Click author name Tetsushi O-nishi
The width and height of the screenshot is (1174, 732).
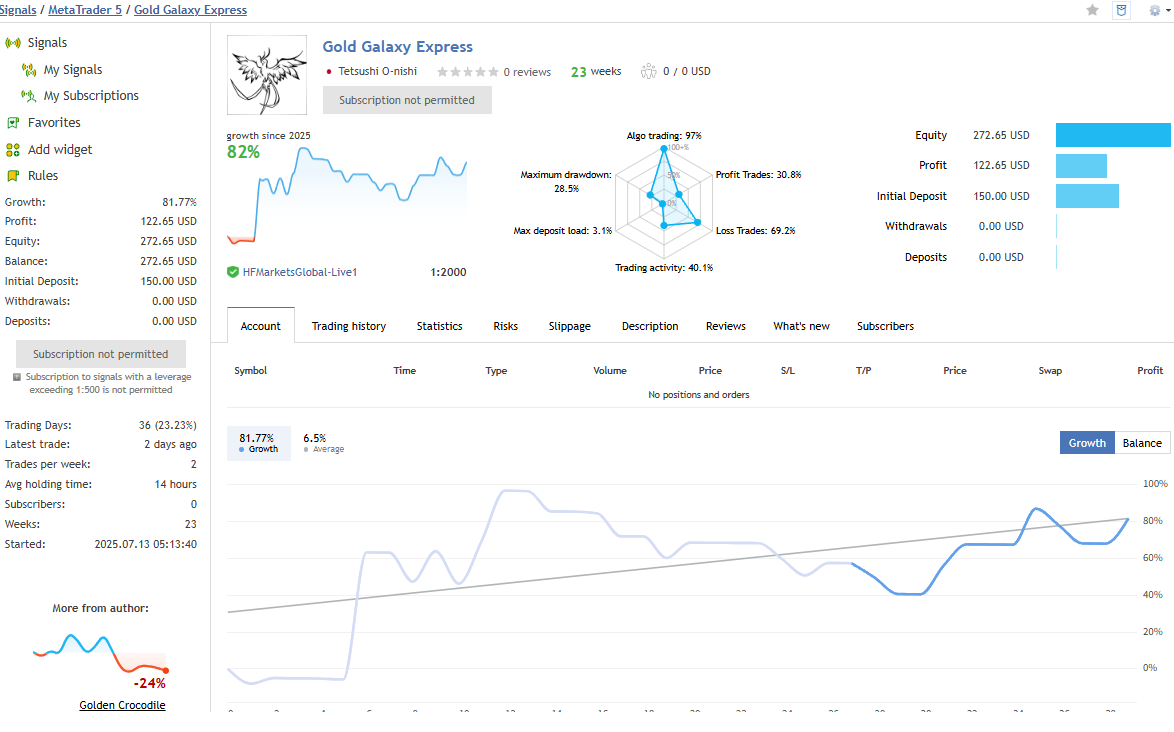tap(377, 72)
